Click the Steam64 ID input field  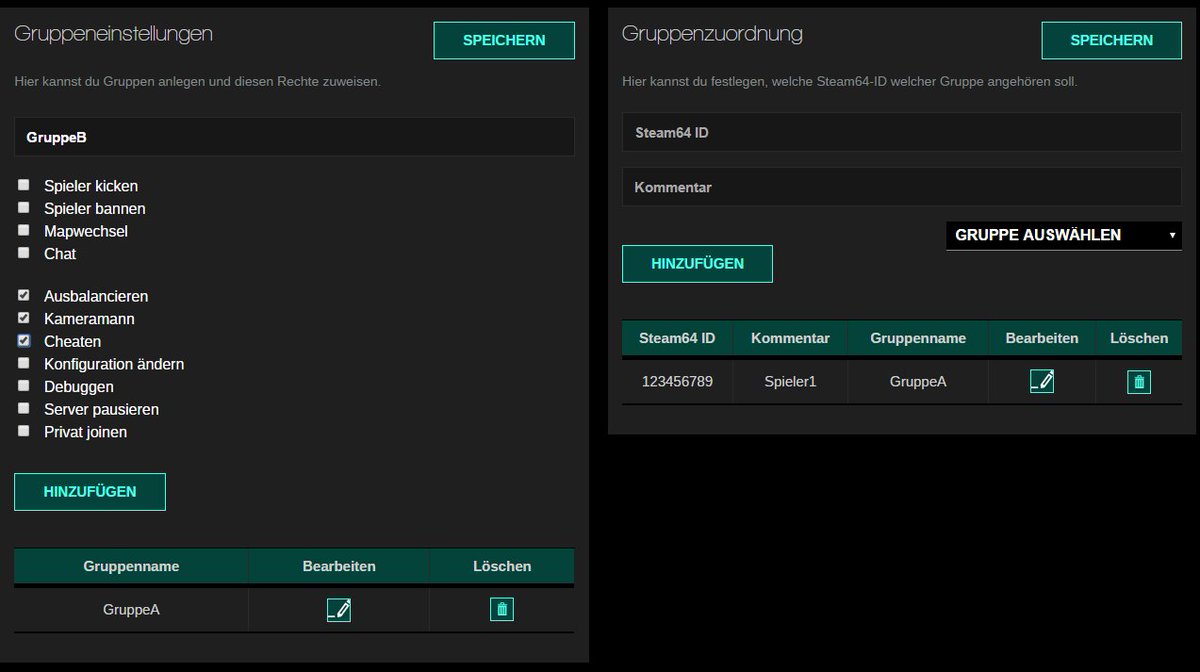coord(900,131)
